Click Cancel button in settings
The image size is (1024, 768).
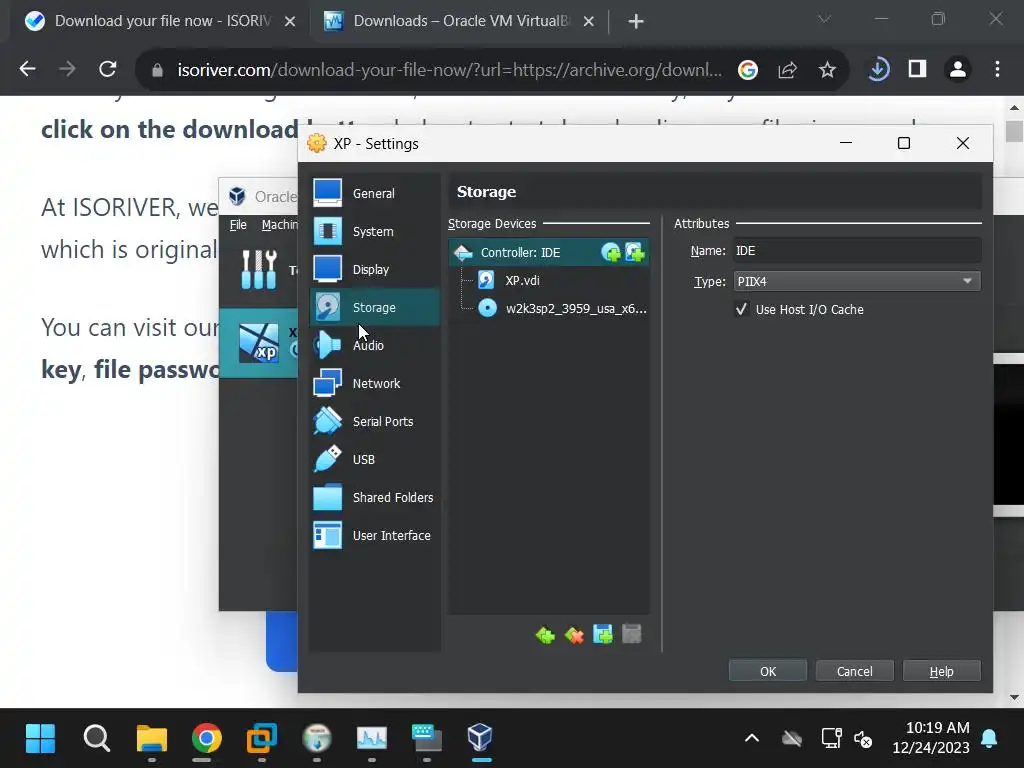[854, 671]
